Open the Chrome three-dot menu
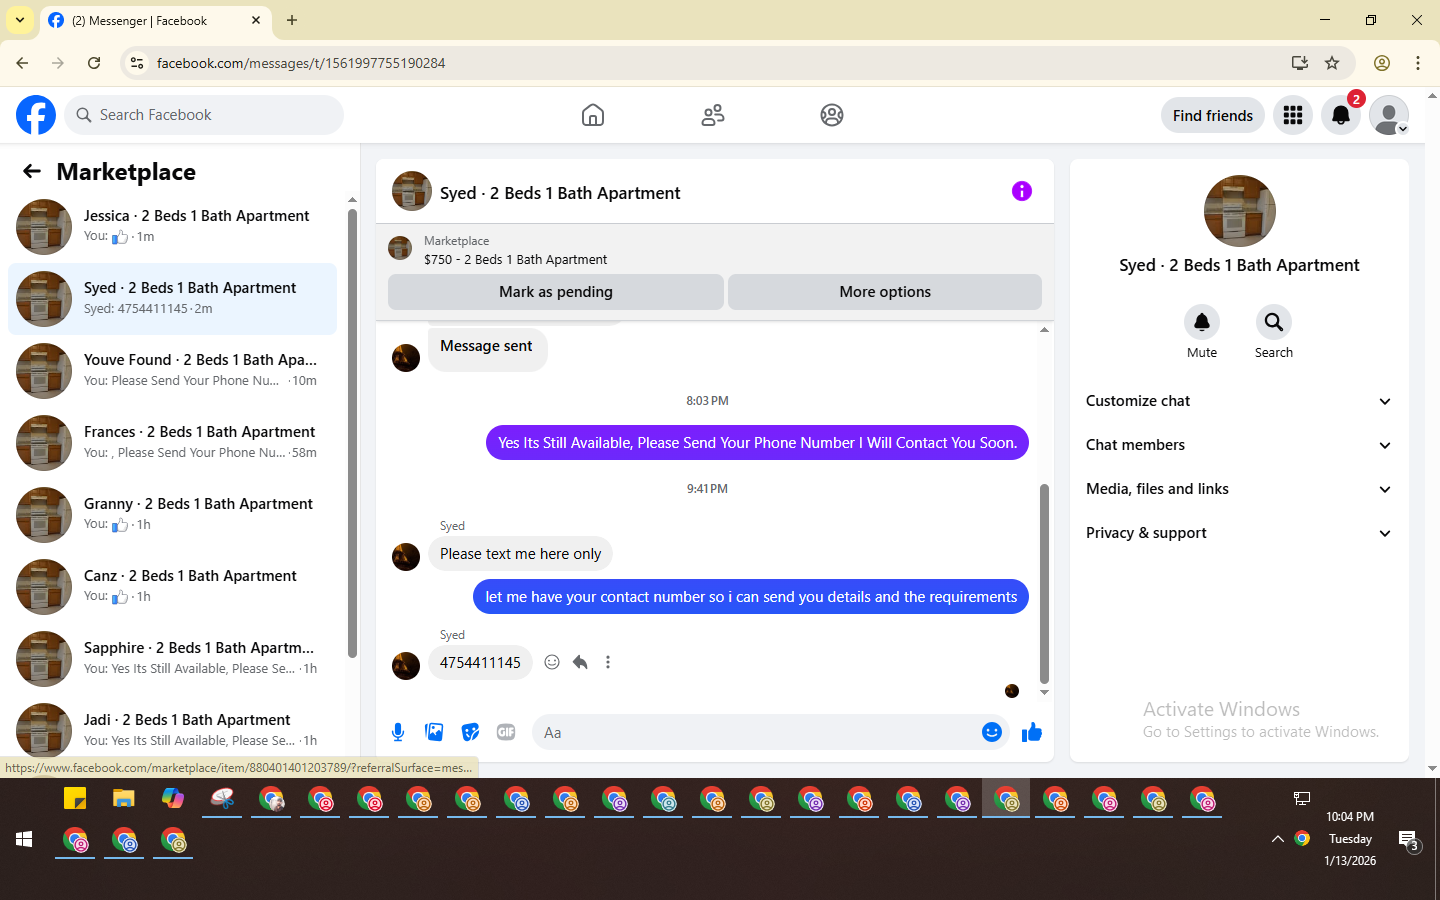This screenshot has height=900, width=1440. click(x=1418, y=63)
